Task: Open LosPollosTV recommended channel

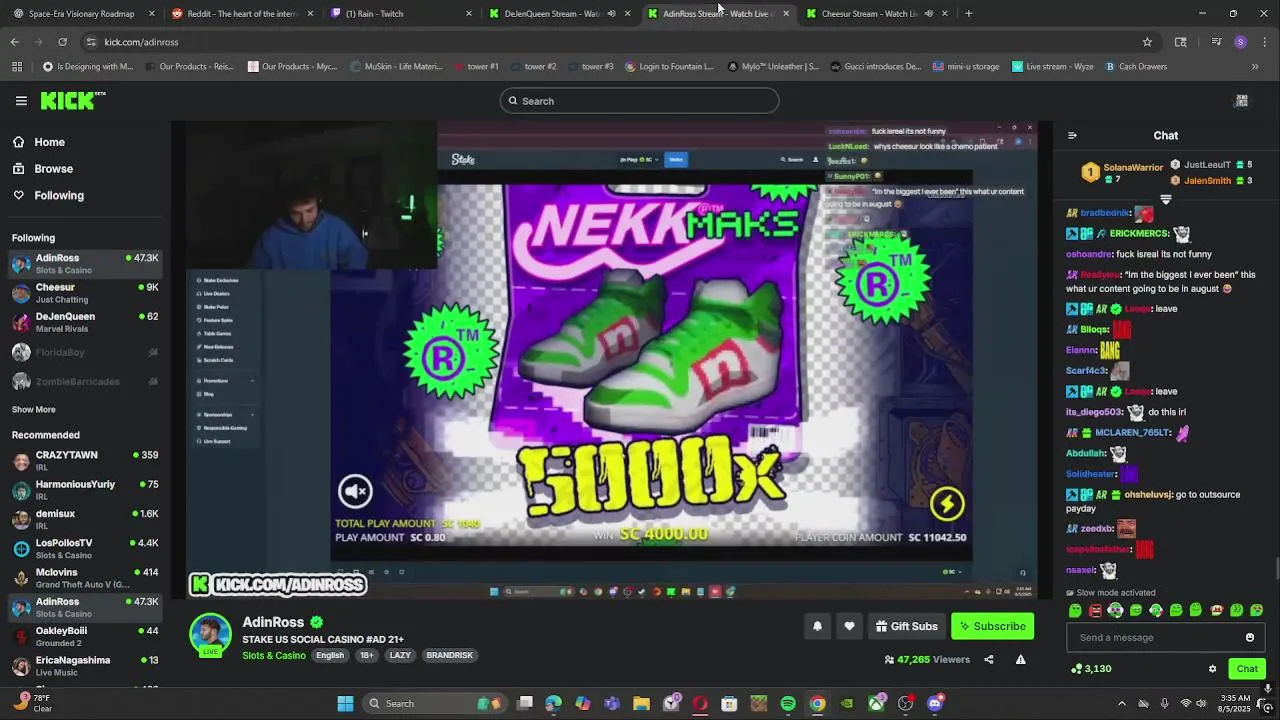Action: [x=85, y=548]
